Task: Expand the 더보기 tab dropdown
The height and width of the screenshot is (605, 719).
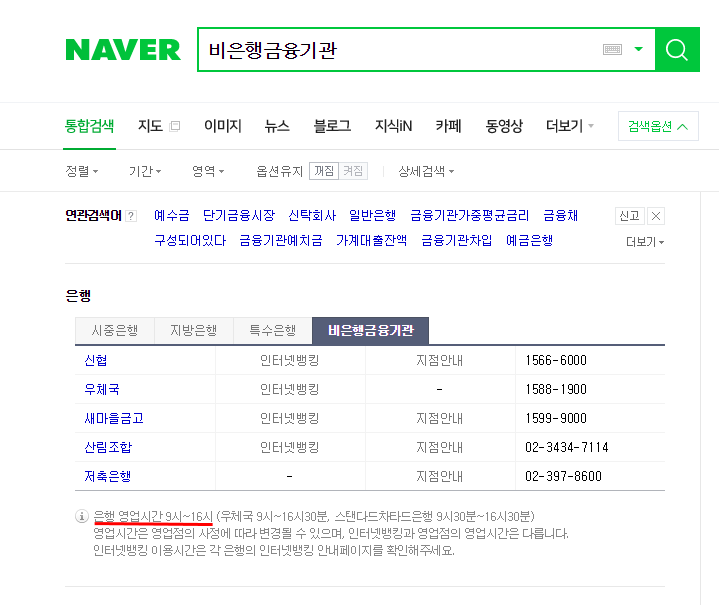Action: point(570,126)
